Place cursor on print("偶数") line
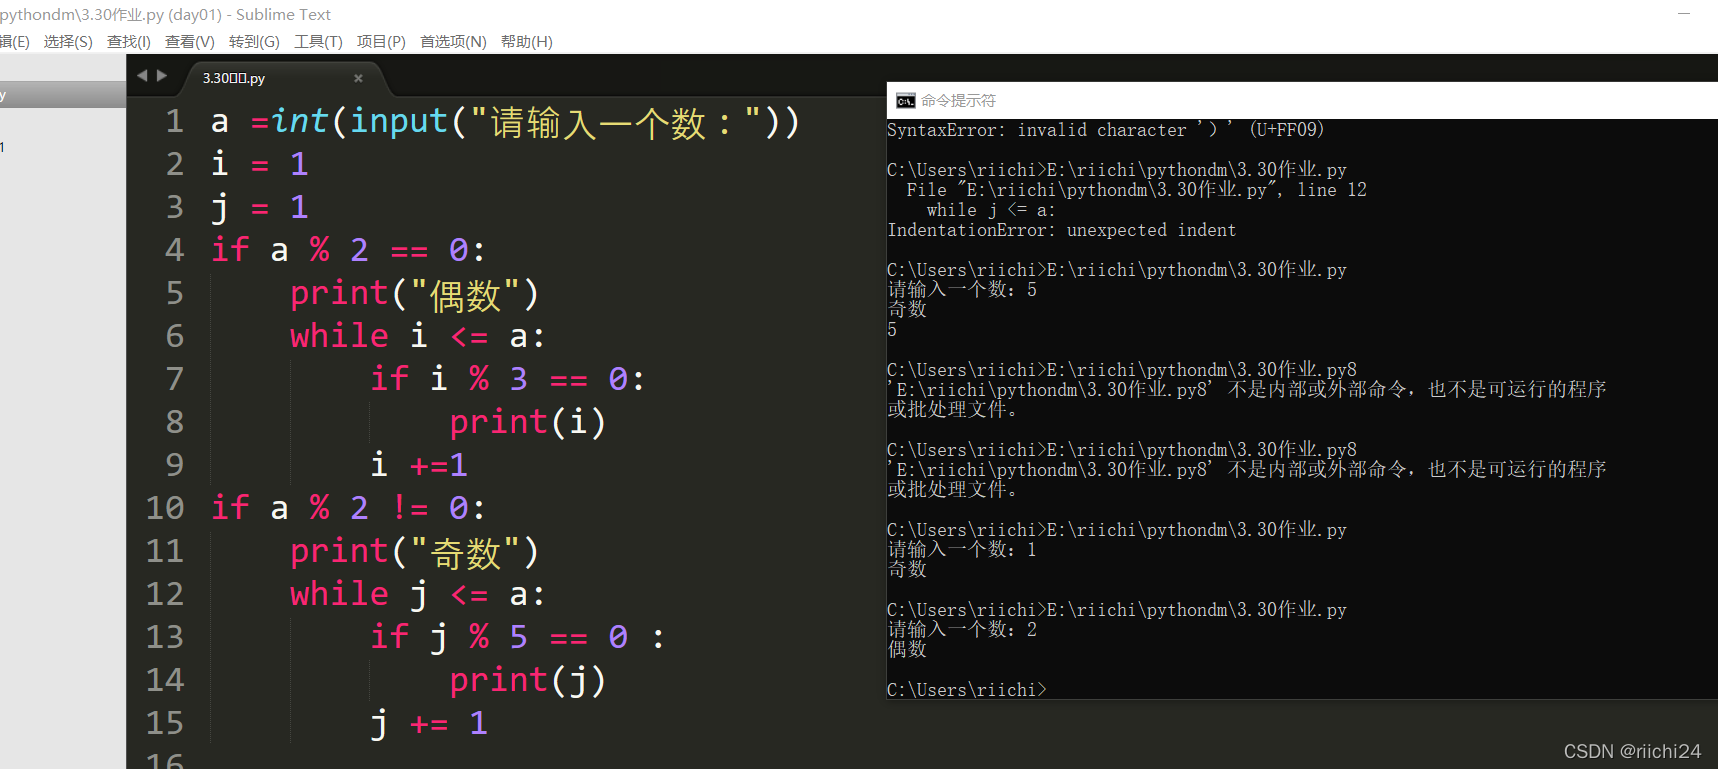 (414, 294)
